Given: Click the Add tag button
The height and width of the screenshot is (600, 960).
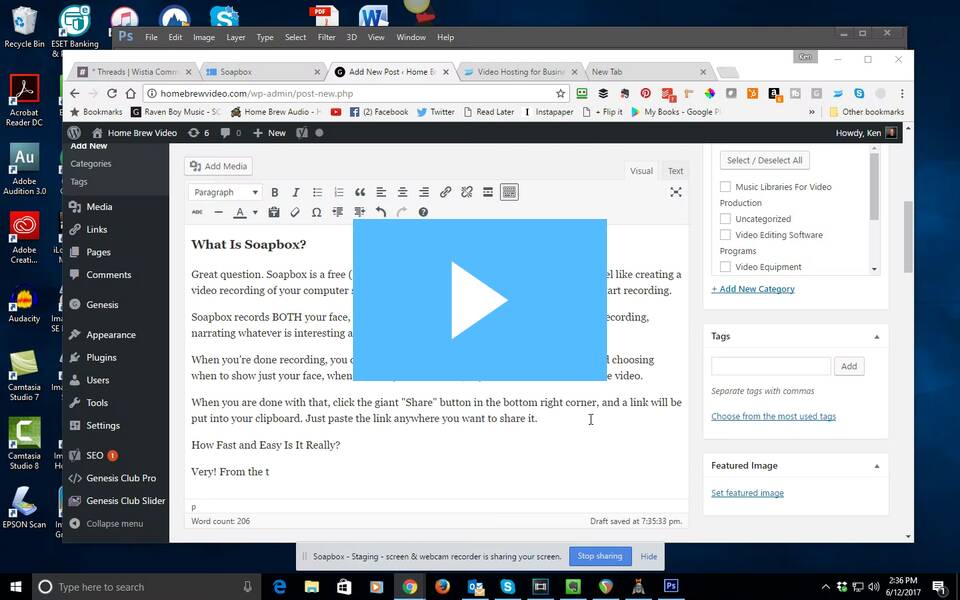Looking at the screenshot, I should tap(849, 366).
